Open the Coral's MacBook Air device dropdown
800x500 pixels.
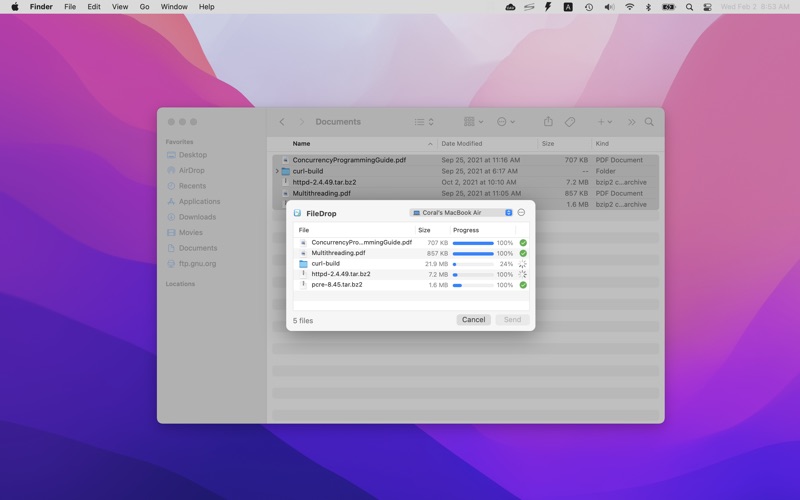pyautogui.click(x=461, y=213)
